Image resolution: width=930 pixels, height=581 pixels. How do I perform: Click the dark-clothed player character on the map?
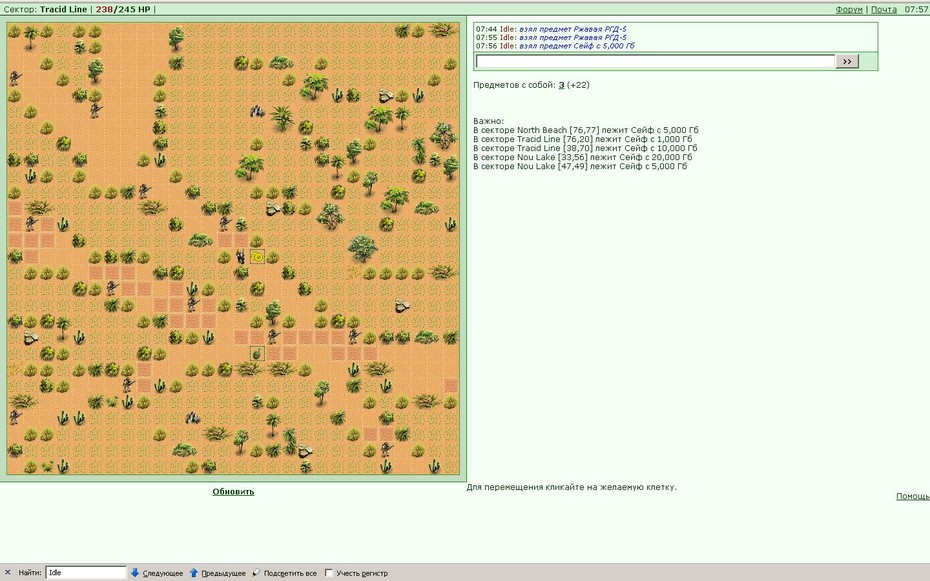pos(241,257)
